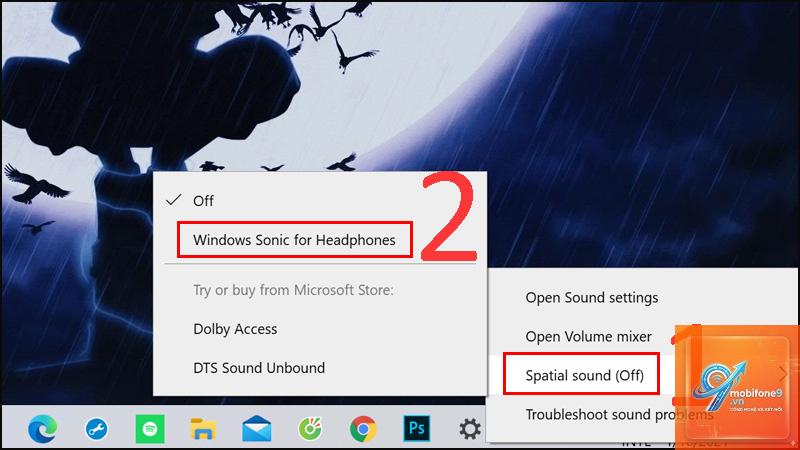Open Google Chrome from the taskbar
The height and width of the screenshot is (450, 800).
[x=363, y=429]
